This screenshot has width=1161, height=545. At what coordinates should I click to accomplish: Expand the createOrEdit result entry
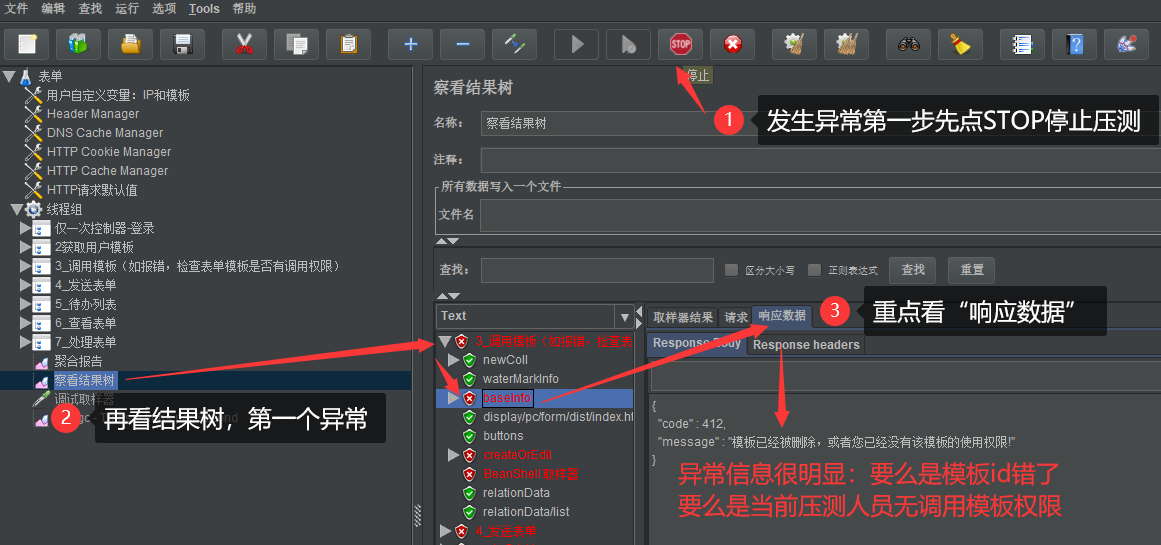454,455
